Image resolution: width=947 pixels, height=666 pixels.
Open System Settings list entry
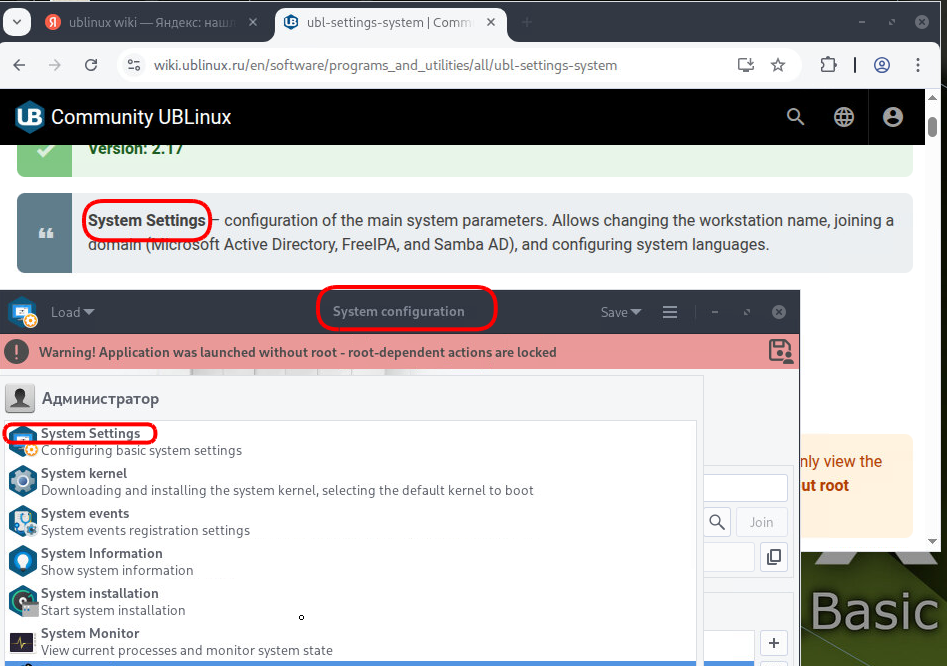click(350, 441)
